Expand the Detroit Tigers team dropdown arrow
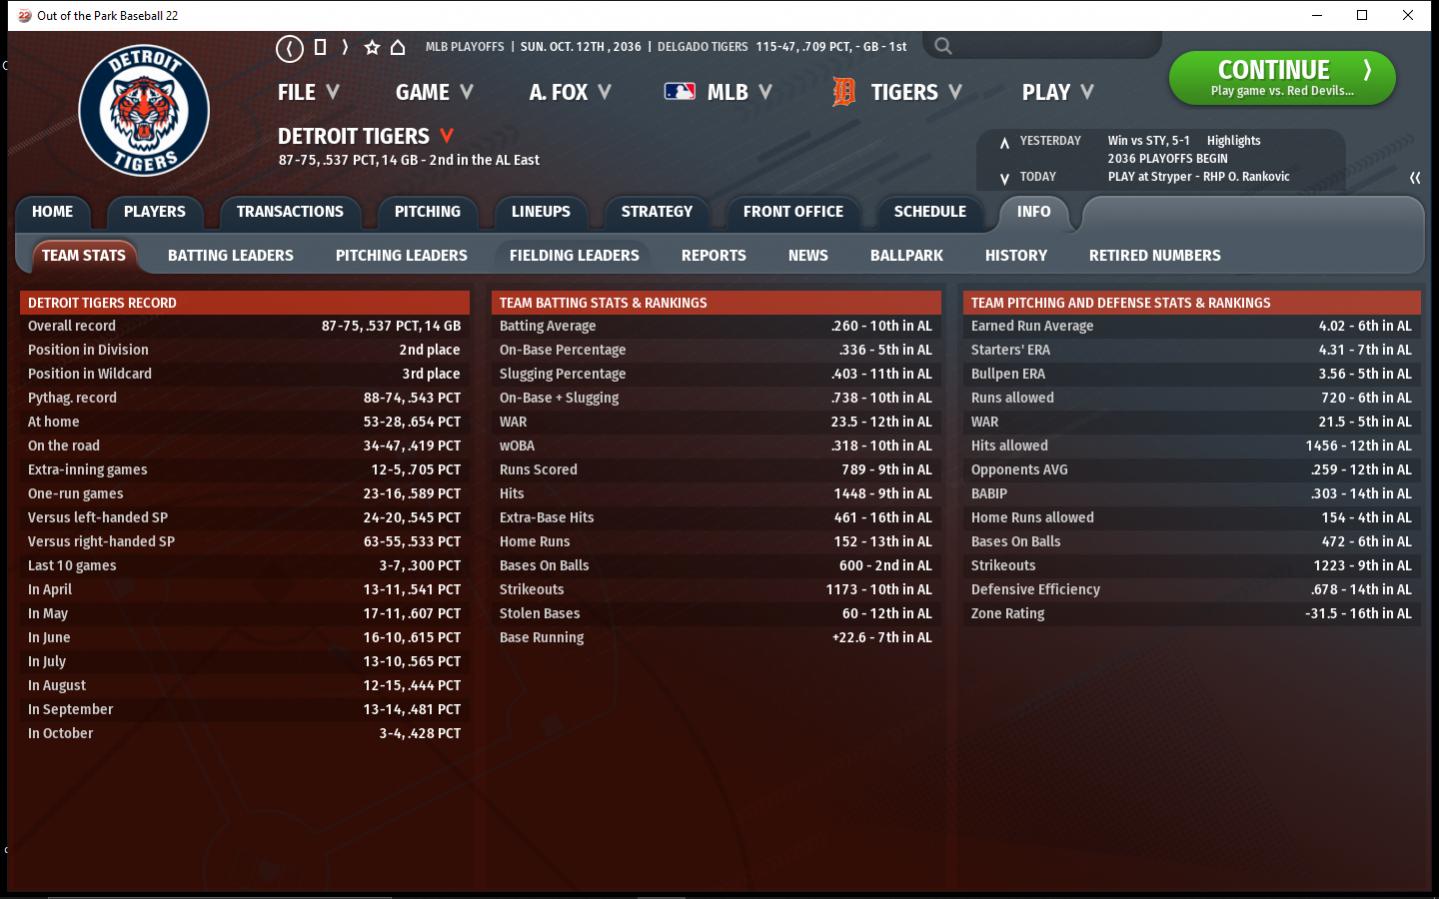 [447, 136]
